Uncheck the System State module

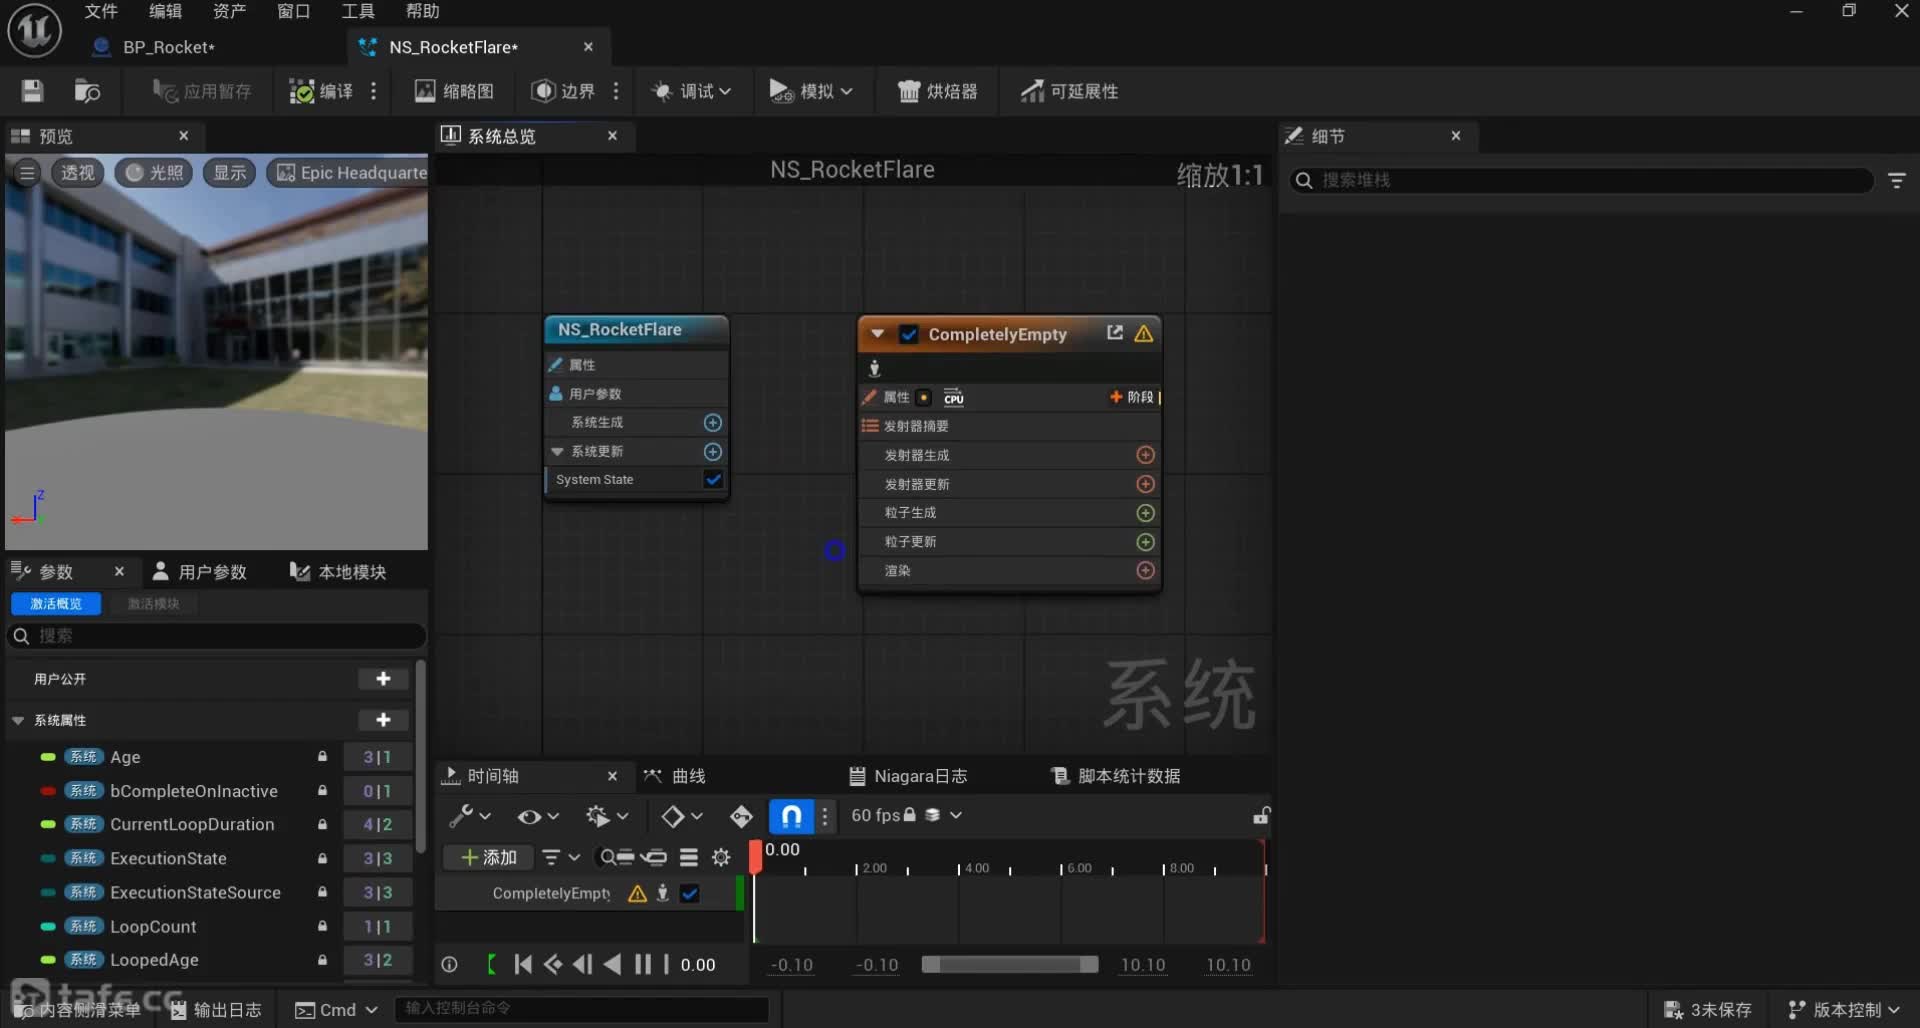pos(713,480)
